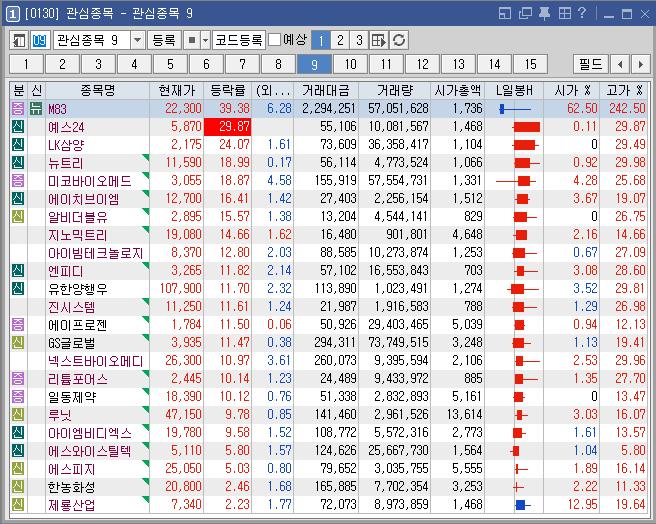Click the panel toggle icon left of 09
The image size is (656, 524).
point(20,40)
